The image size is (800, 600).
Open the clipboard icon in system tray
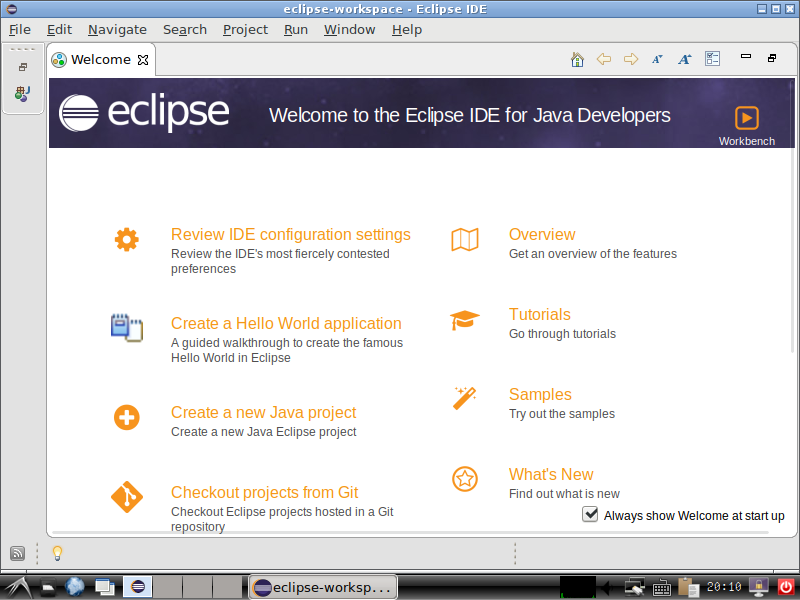point(688,587)
